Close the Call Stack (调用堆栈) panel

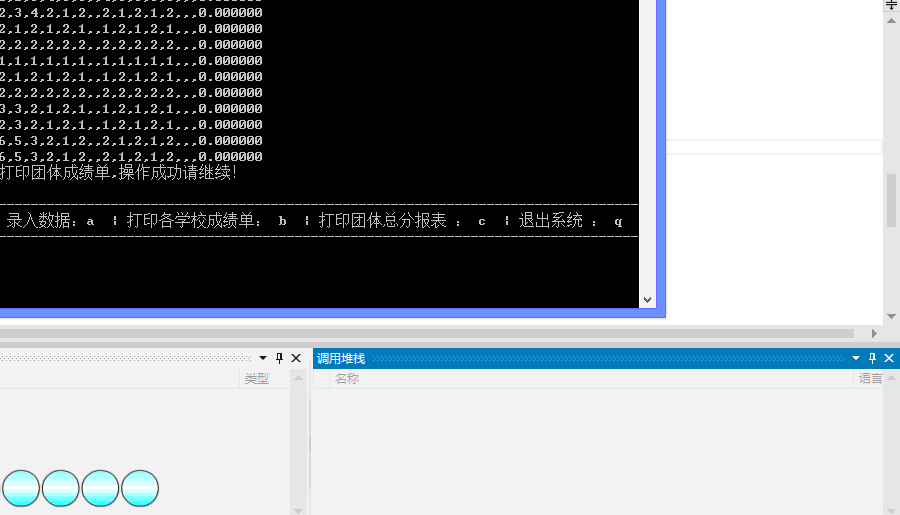tap(889, 358)
